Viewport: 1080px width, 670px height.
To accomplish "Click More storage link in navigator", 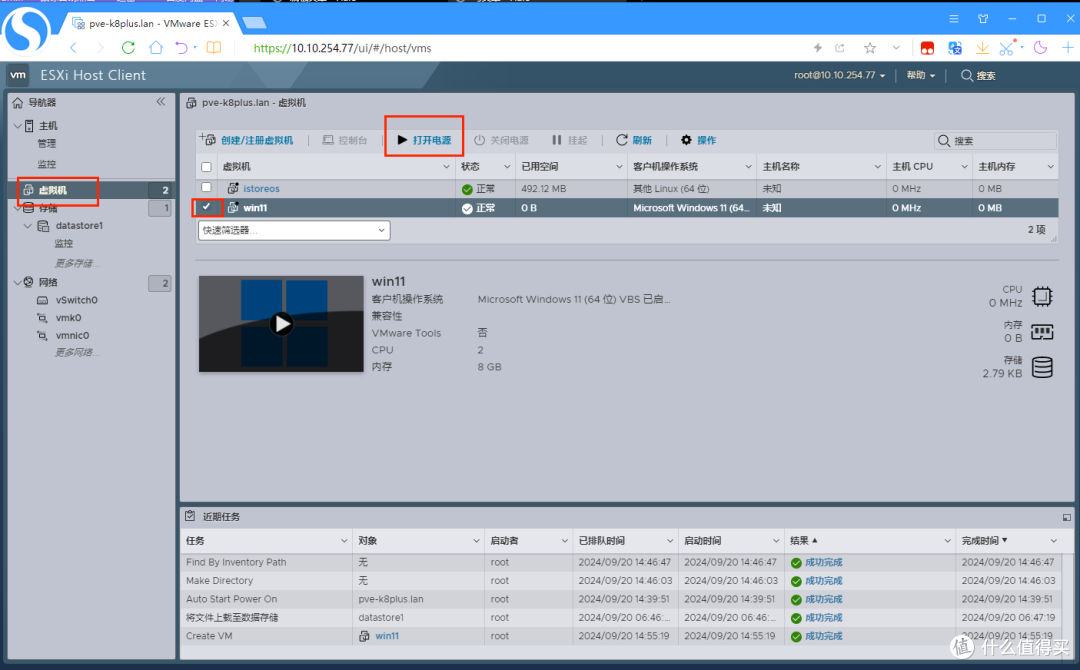I will [77, 264].
